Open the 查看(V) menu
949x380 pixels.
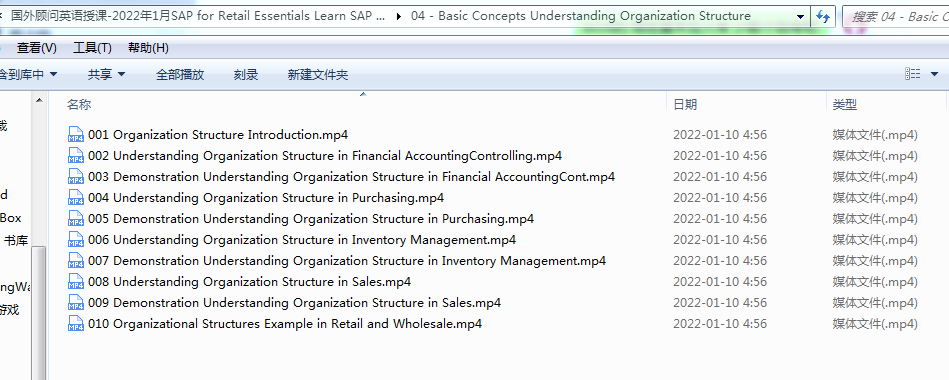tap(36, 48)
